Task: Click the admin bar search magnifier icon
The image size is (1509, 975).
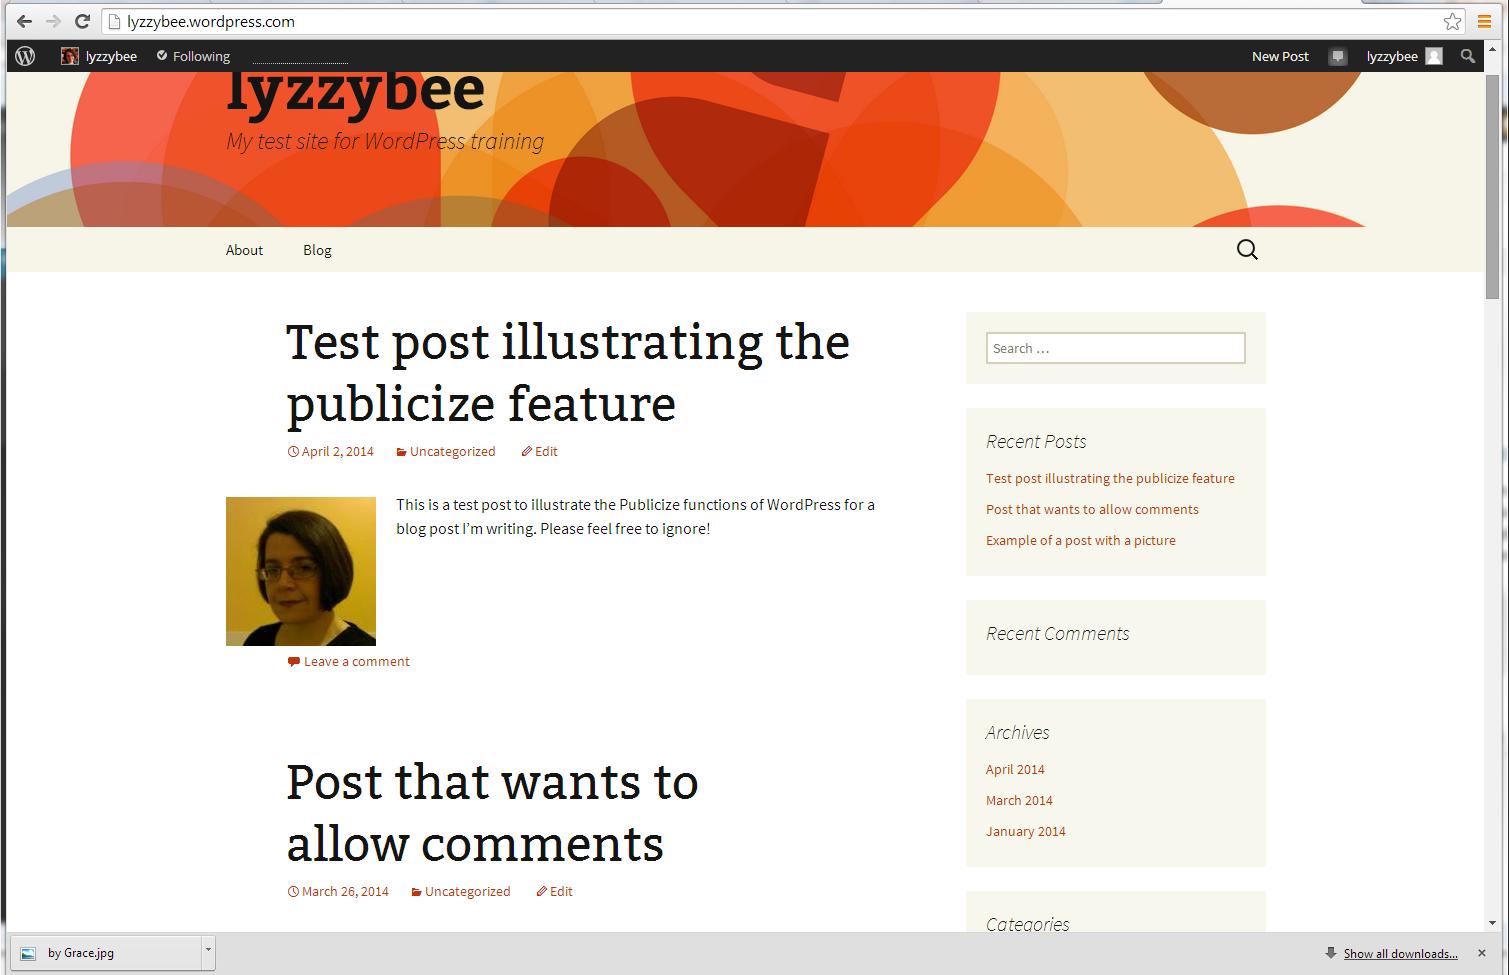Action: pyautogui.click(x=1467, y=56)
